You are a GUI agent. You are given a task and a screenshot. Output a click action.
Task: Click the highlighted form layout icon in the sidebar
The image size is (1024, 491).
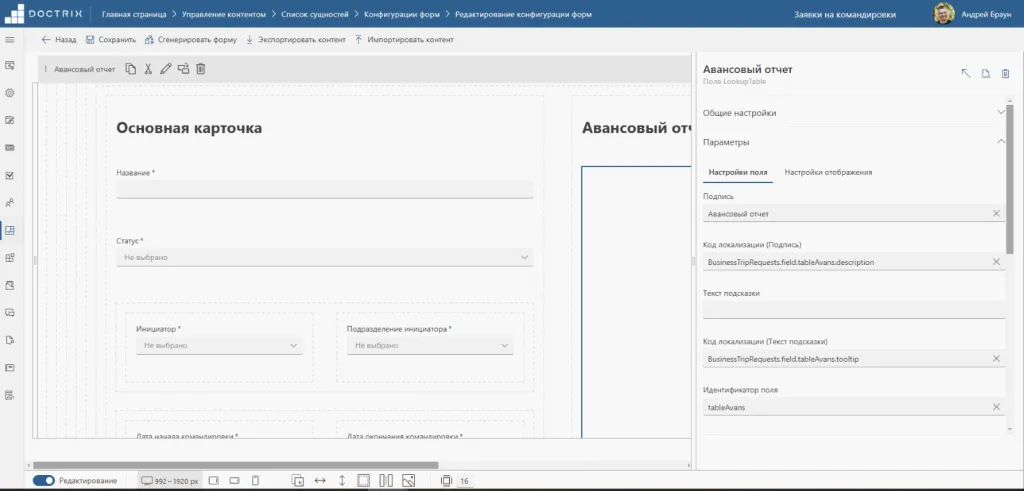tap(10, 230)
